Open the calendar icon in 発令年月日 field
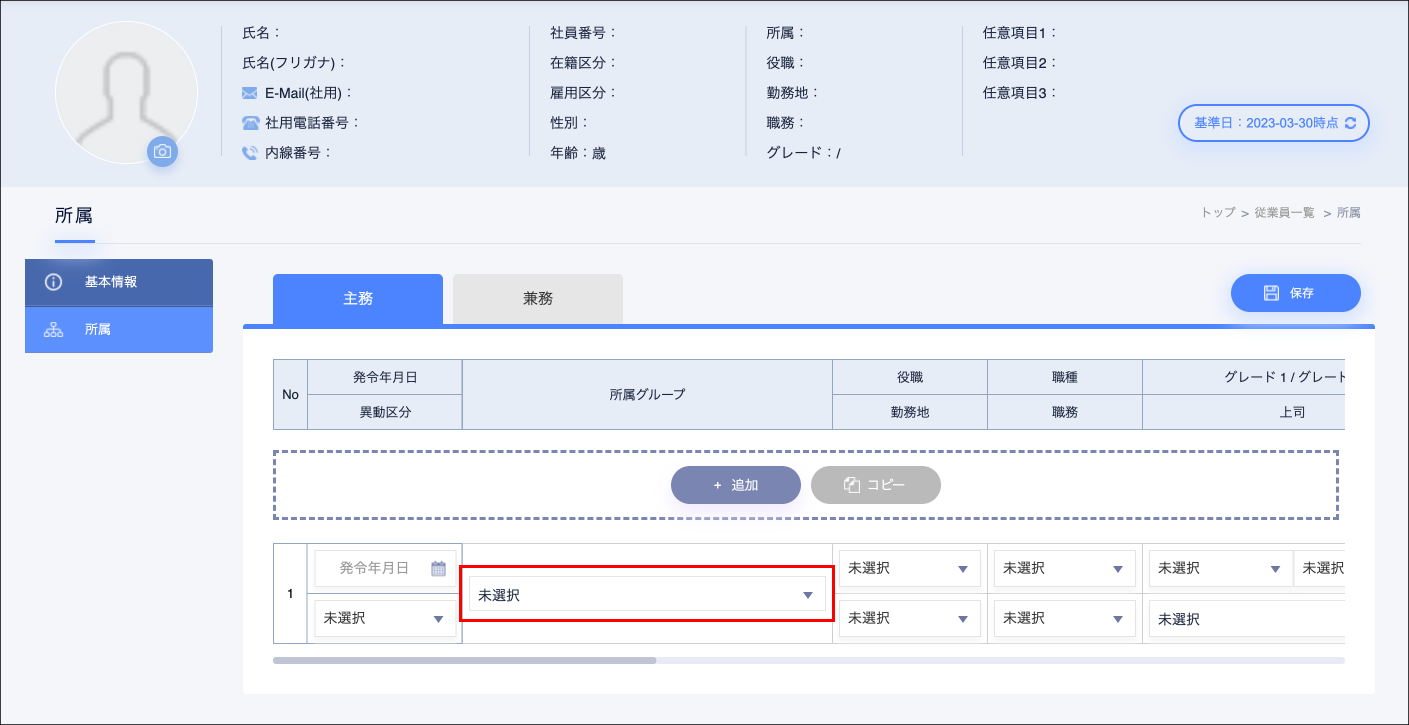This screenshot has width=1409, height=725. pyautogui.click(x=438, y=568)
